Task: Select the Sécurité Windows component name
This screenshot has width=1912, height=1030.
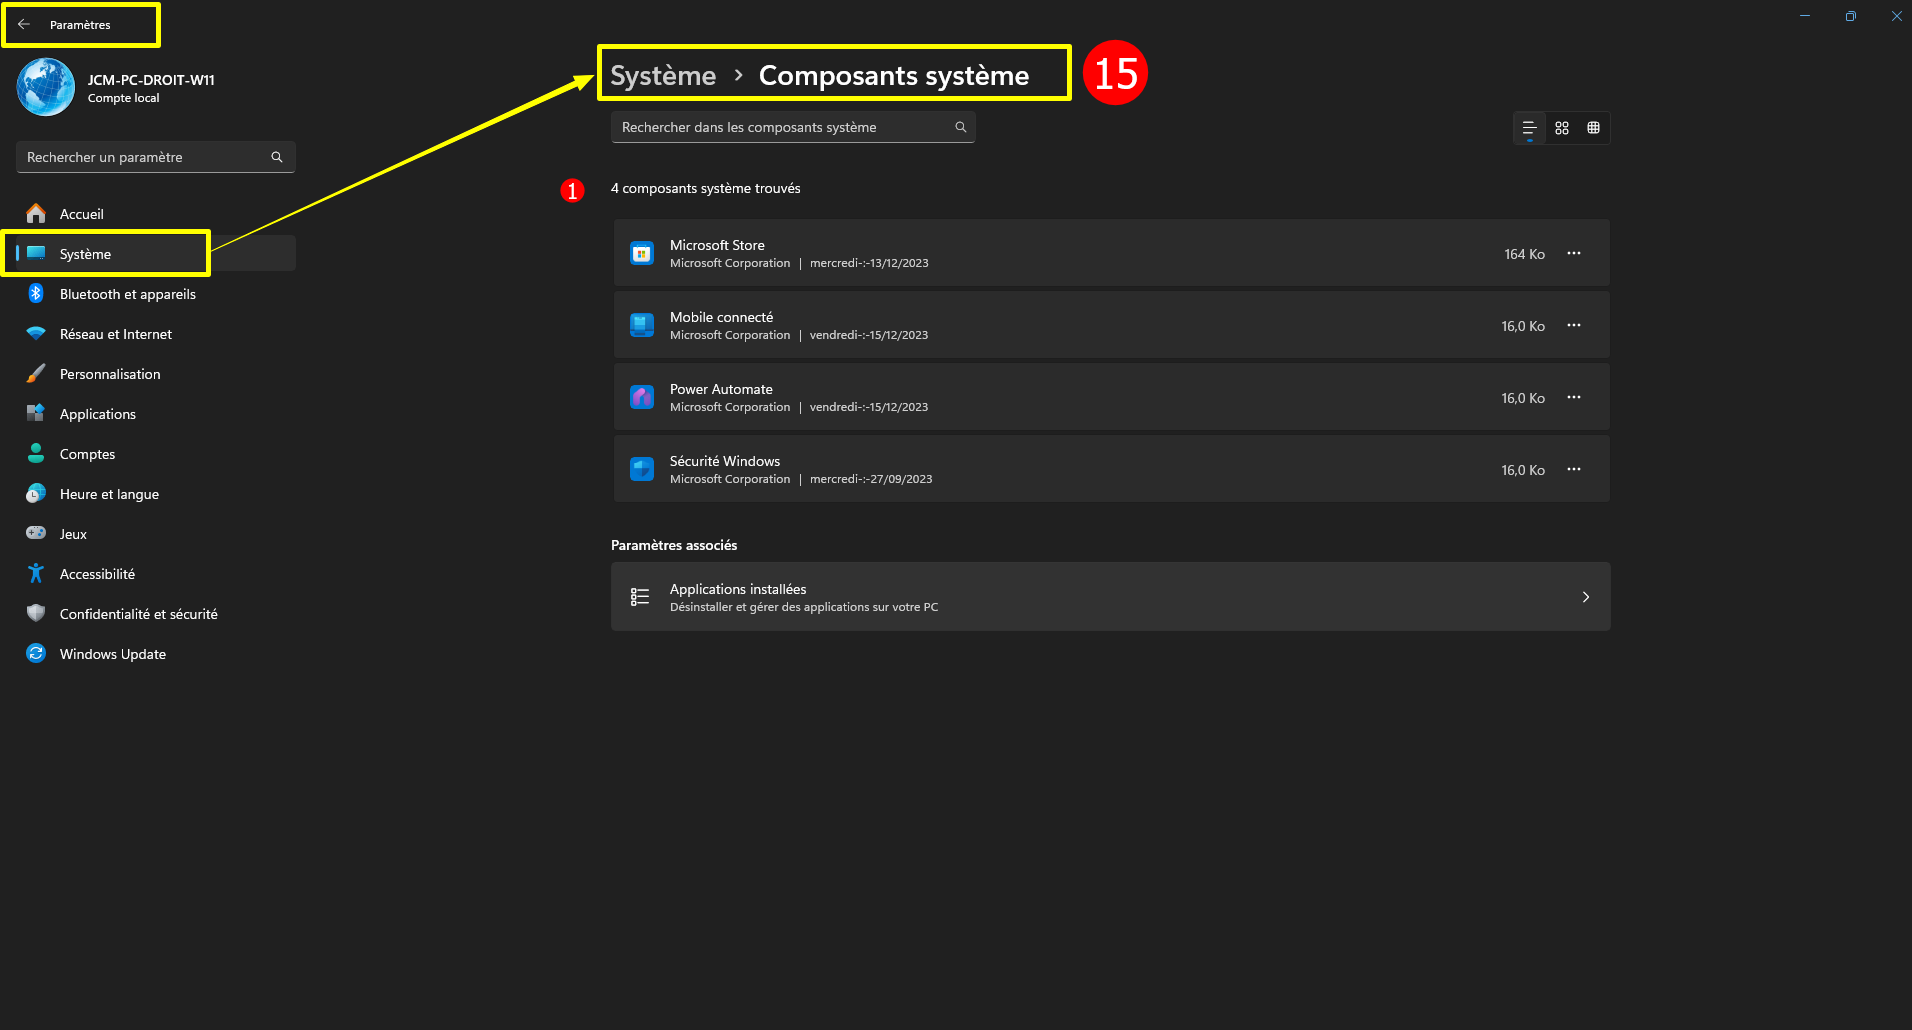Action: click(x=725, y=461)
